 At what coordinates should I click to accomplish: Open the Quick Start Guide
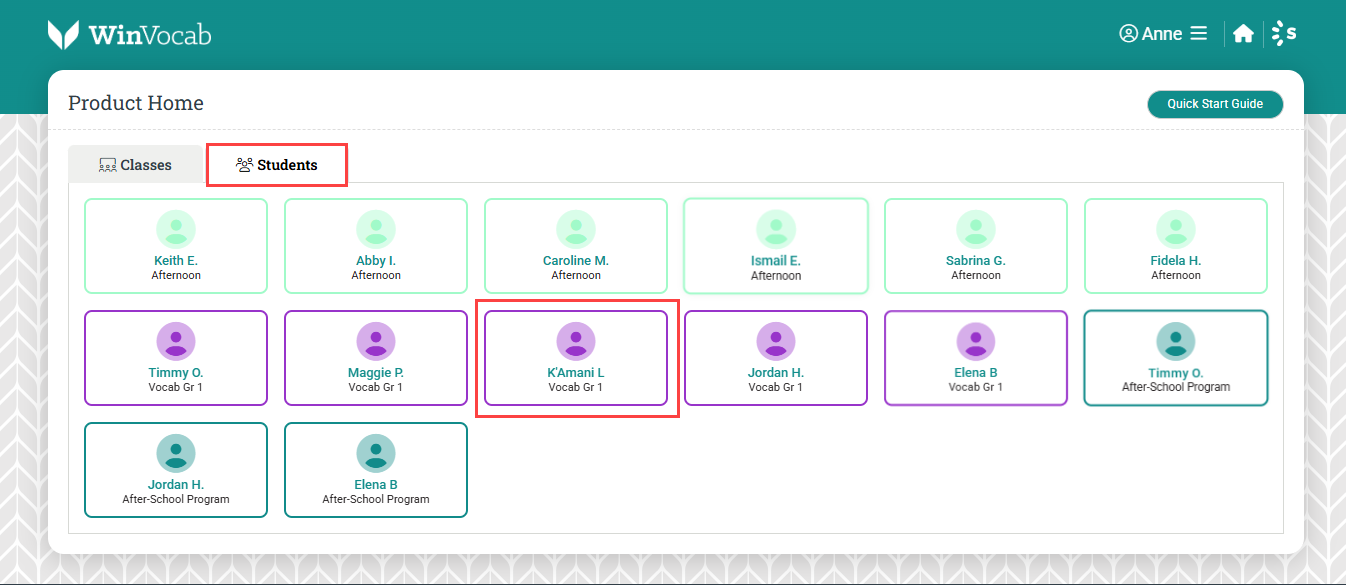[1215, 104]
